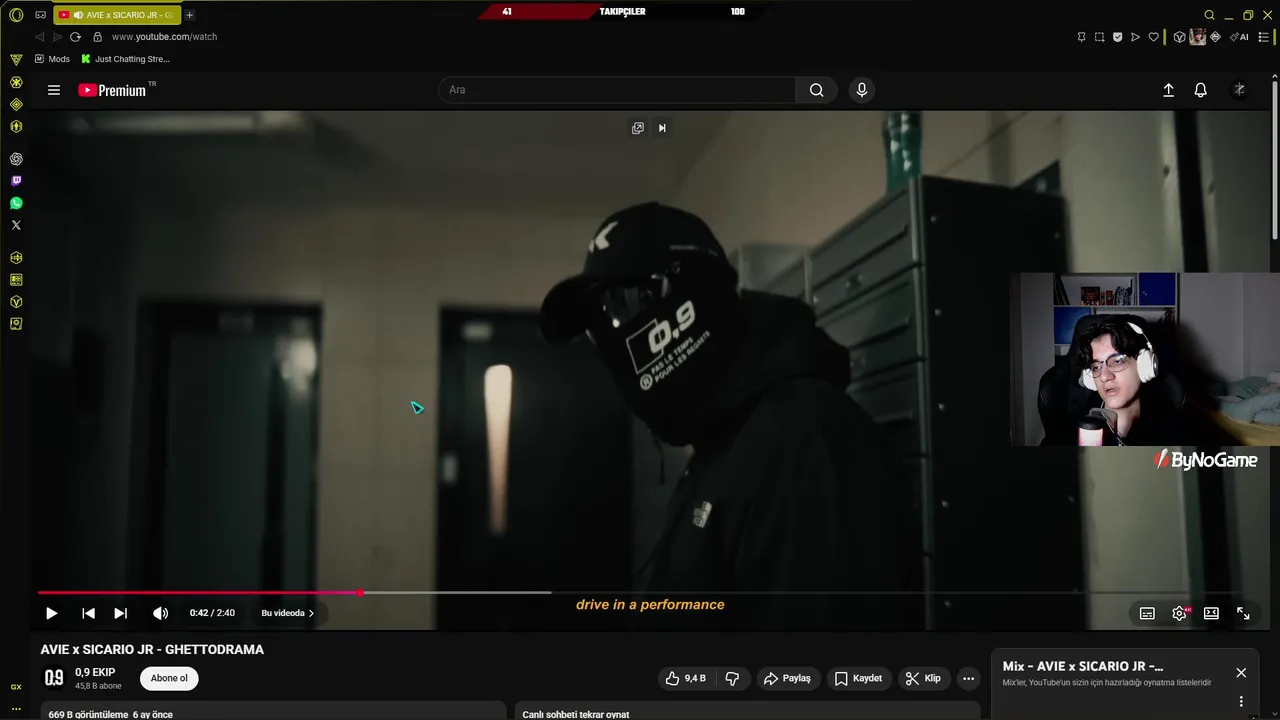The height and width of the screenshot is (720, 1280).
Task: Add page to bookmarks heart icon
Action: point(1153,37)
